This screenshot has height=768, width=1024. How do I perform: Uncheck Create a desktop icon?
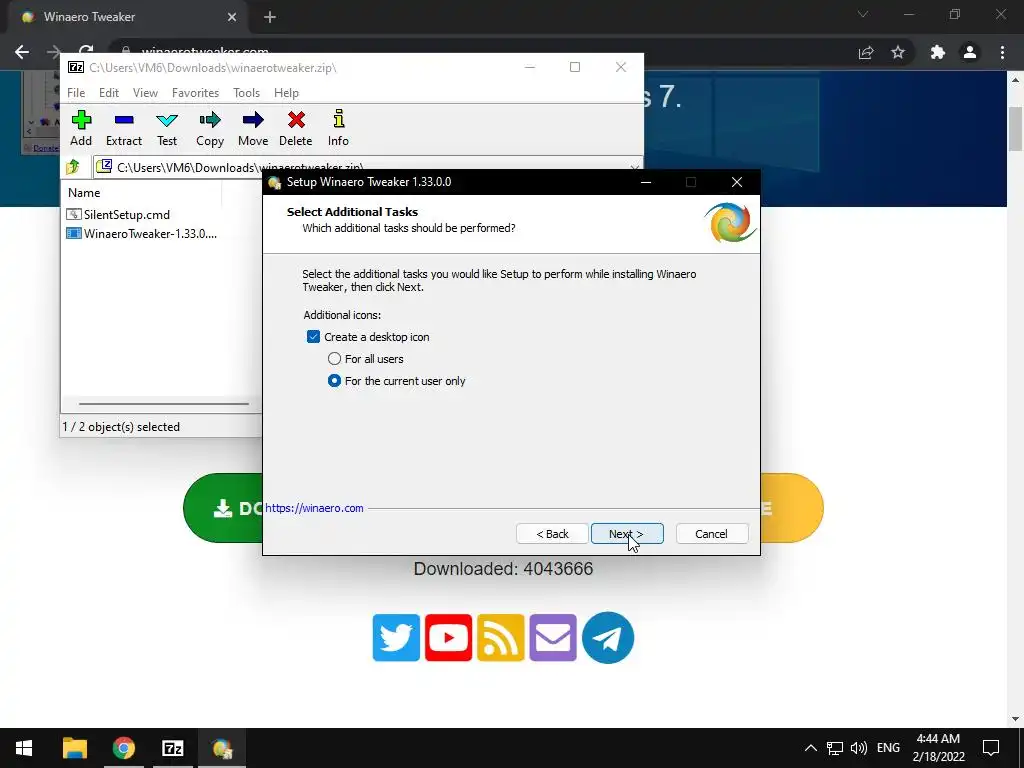[313, 337]
